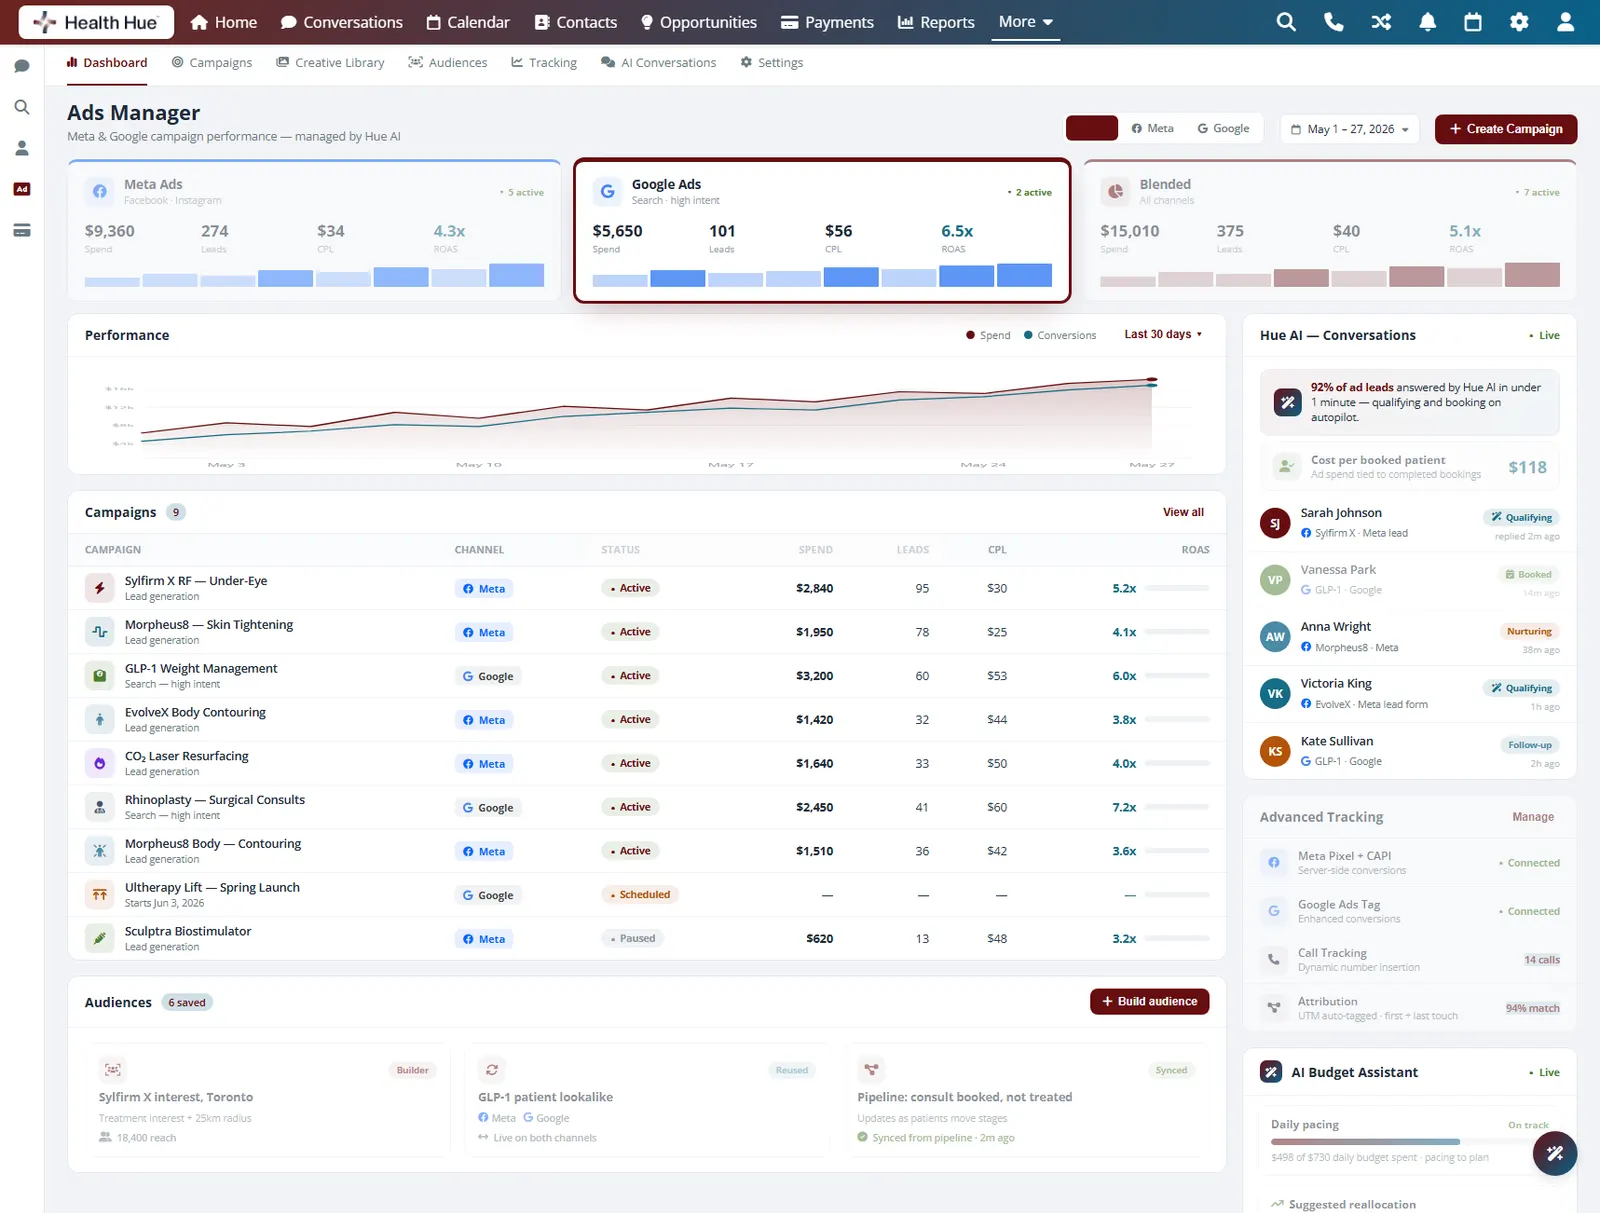The width and height of the screenshot is (1600, 1213).
Task: Open the search icon in top bar
Action: (1286, 22)
